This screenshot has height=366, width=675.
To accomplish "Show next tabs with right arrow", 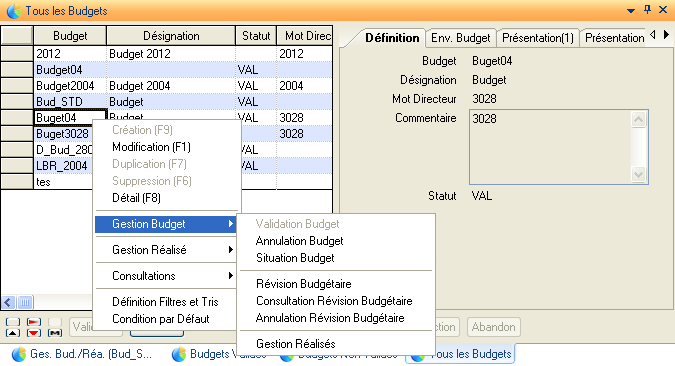I will coord(666,34).
